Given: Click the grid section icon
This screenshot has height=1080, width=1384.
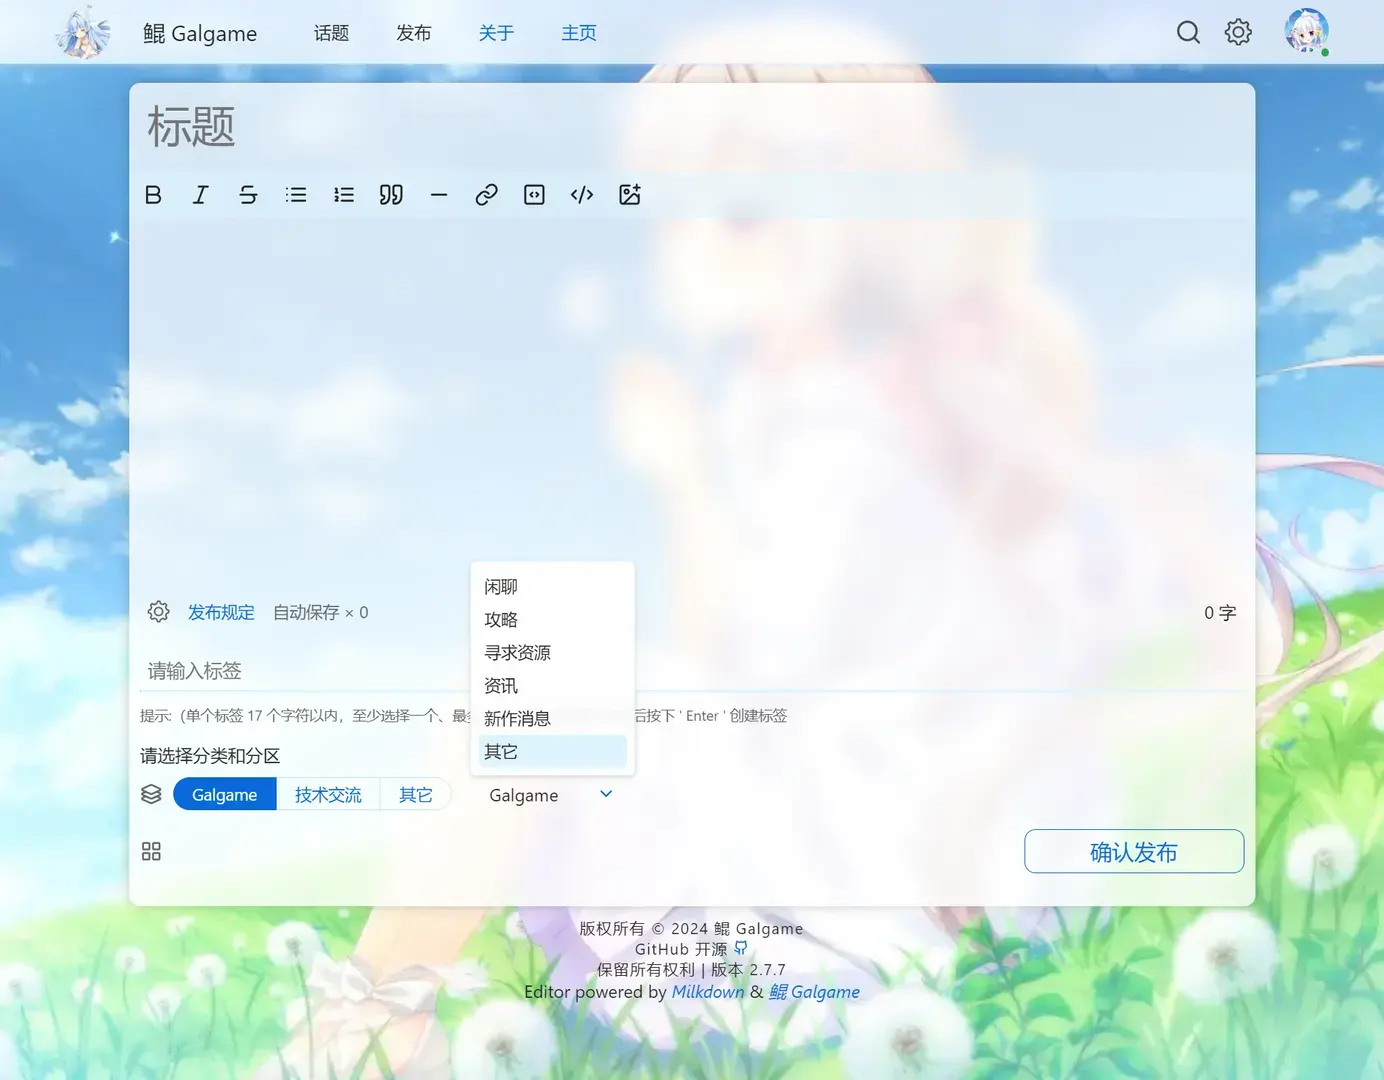Looking at the screenshot, I should [151, 851].
